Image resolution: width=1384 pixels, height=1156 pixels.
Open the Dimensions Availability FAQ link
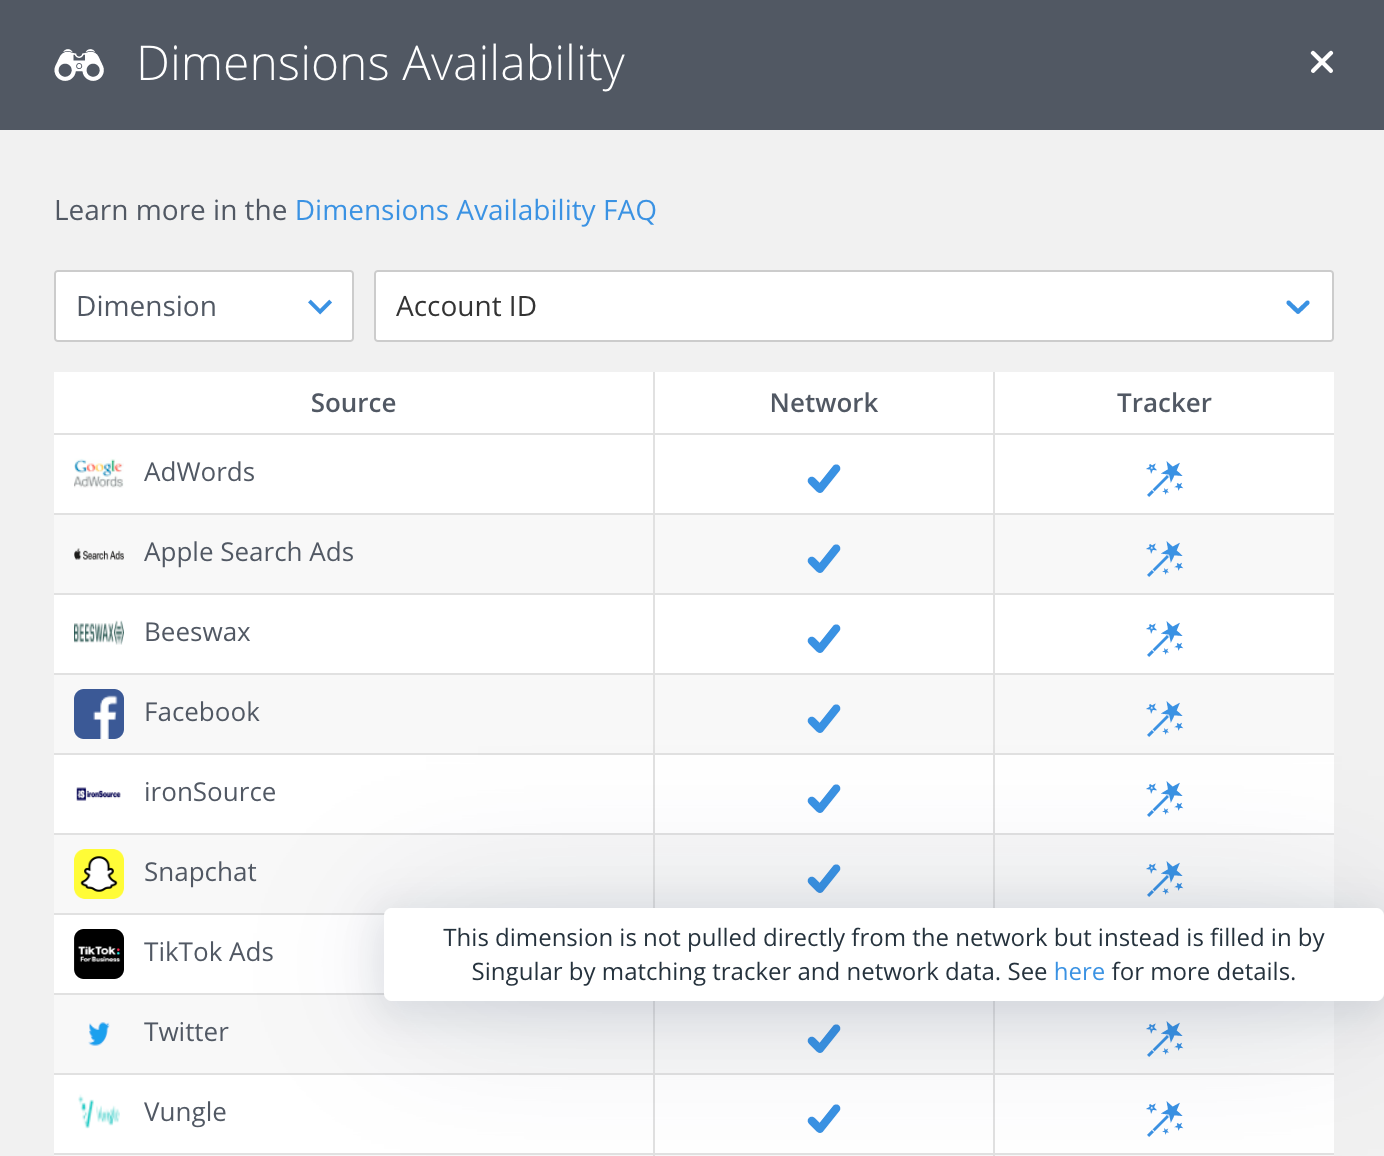(x=475, y=210)
